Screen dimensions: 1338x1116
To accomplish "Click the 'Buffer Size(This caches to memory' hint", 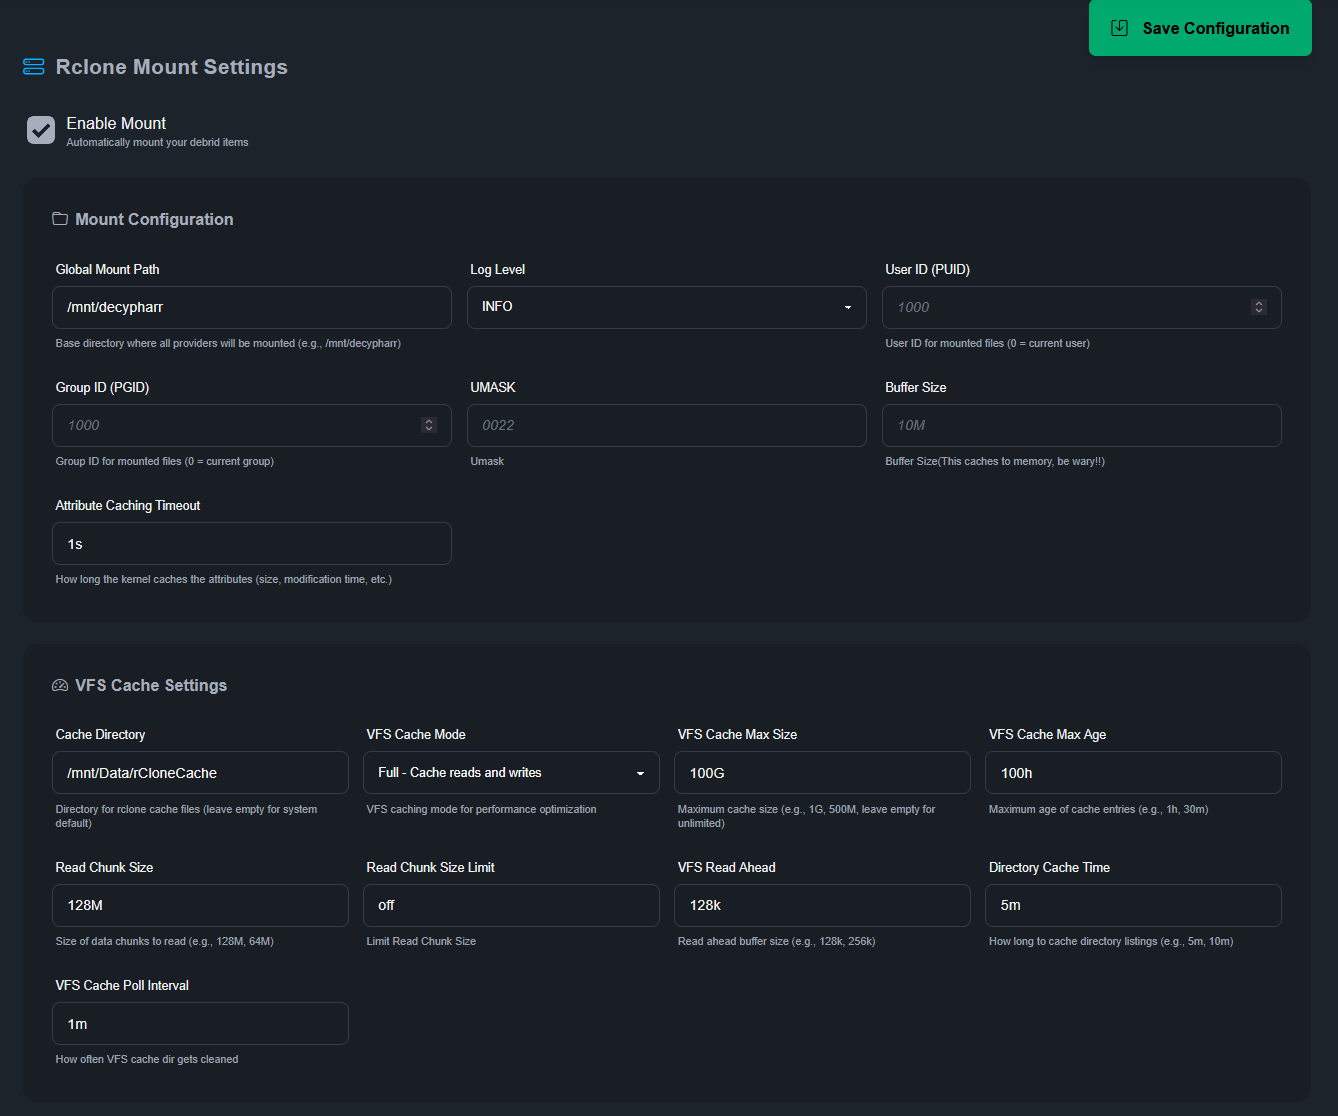I will pos(995,461).
